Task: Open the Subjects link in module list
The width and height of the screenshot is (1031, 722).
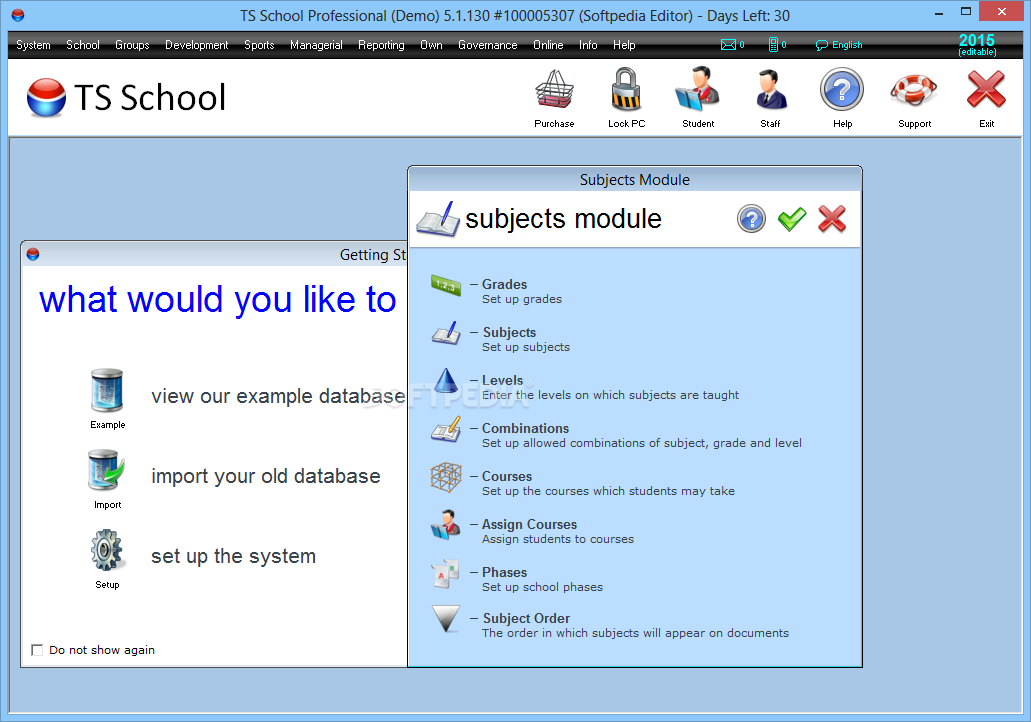Action: [510, 332]
